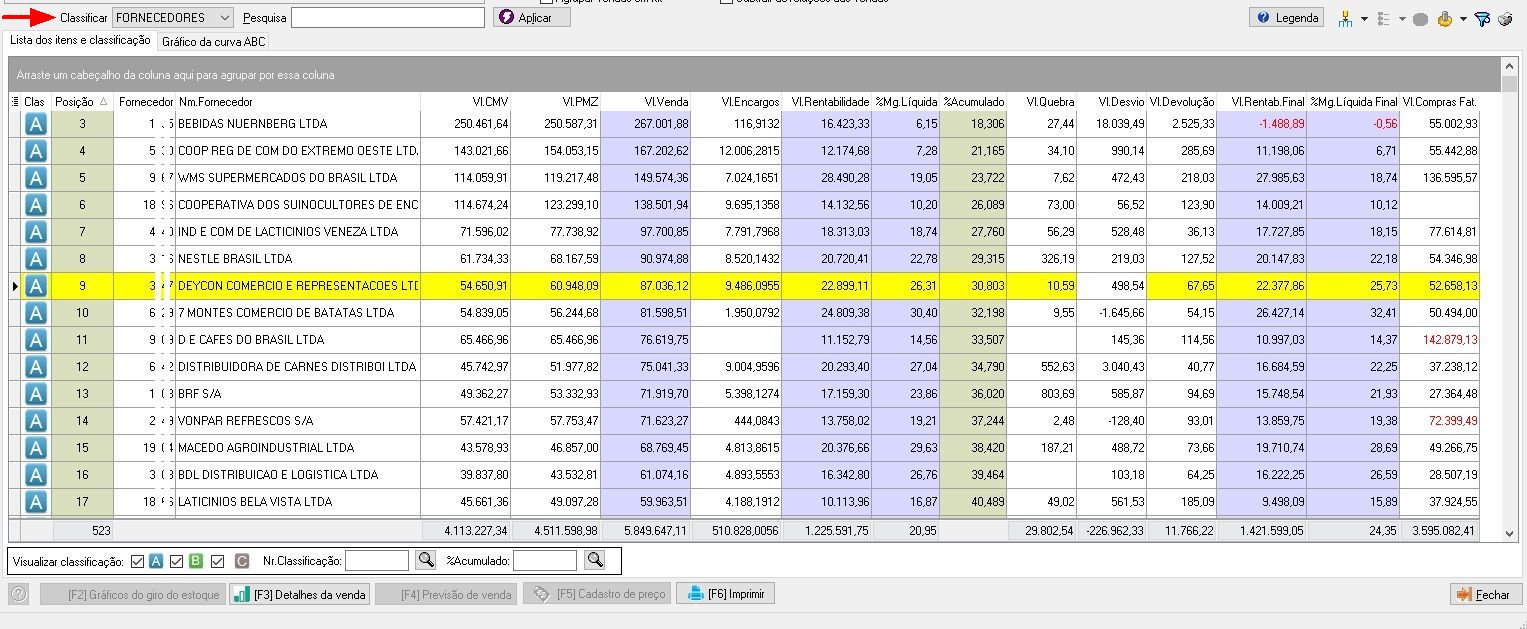Click F2 Gráficos do giro do estoque
This screenshot has width=1527, height=629.
[133, 594]
